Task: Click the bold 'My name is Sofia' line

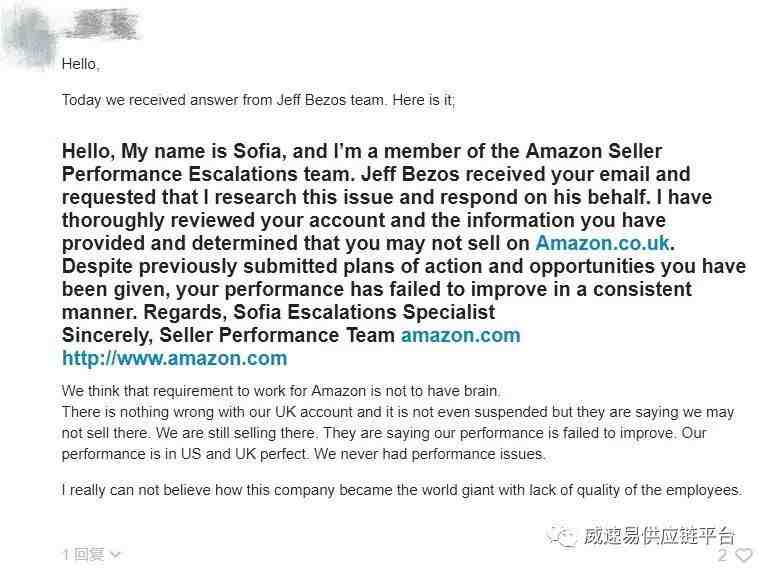Action: (x=362, y=151)
